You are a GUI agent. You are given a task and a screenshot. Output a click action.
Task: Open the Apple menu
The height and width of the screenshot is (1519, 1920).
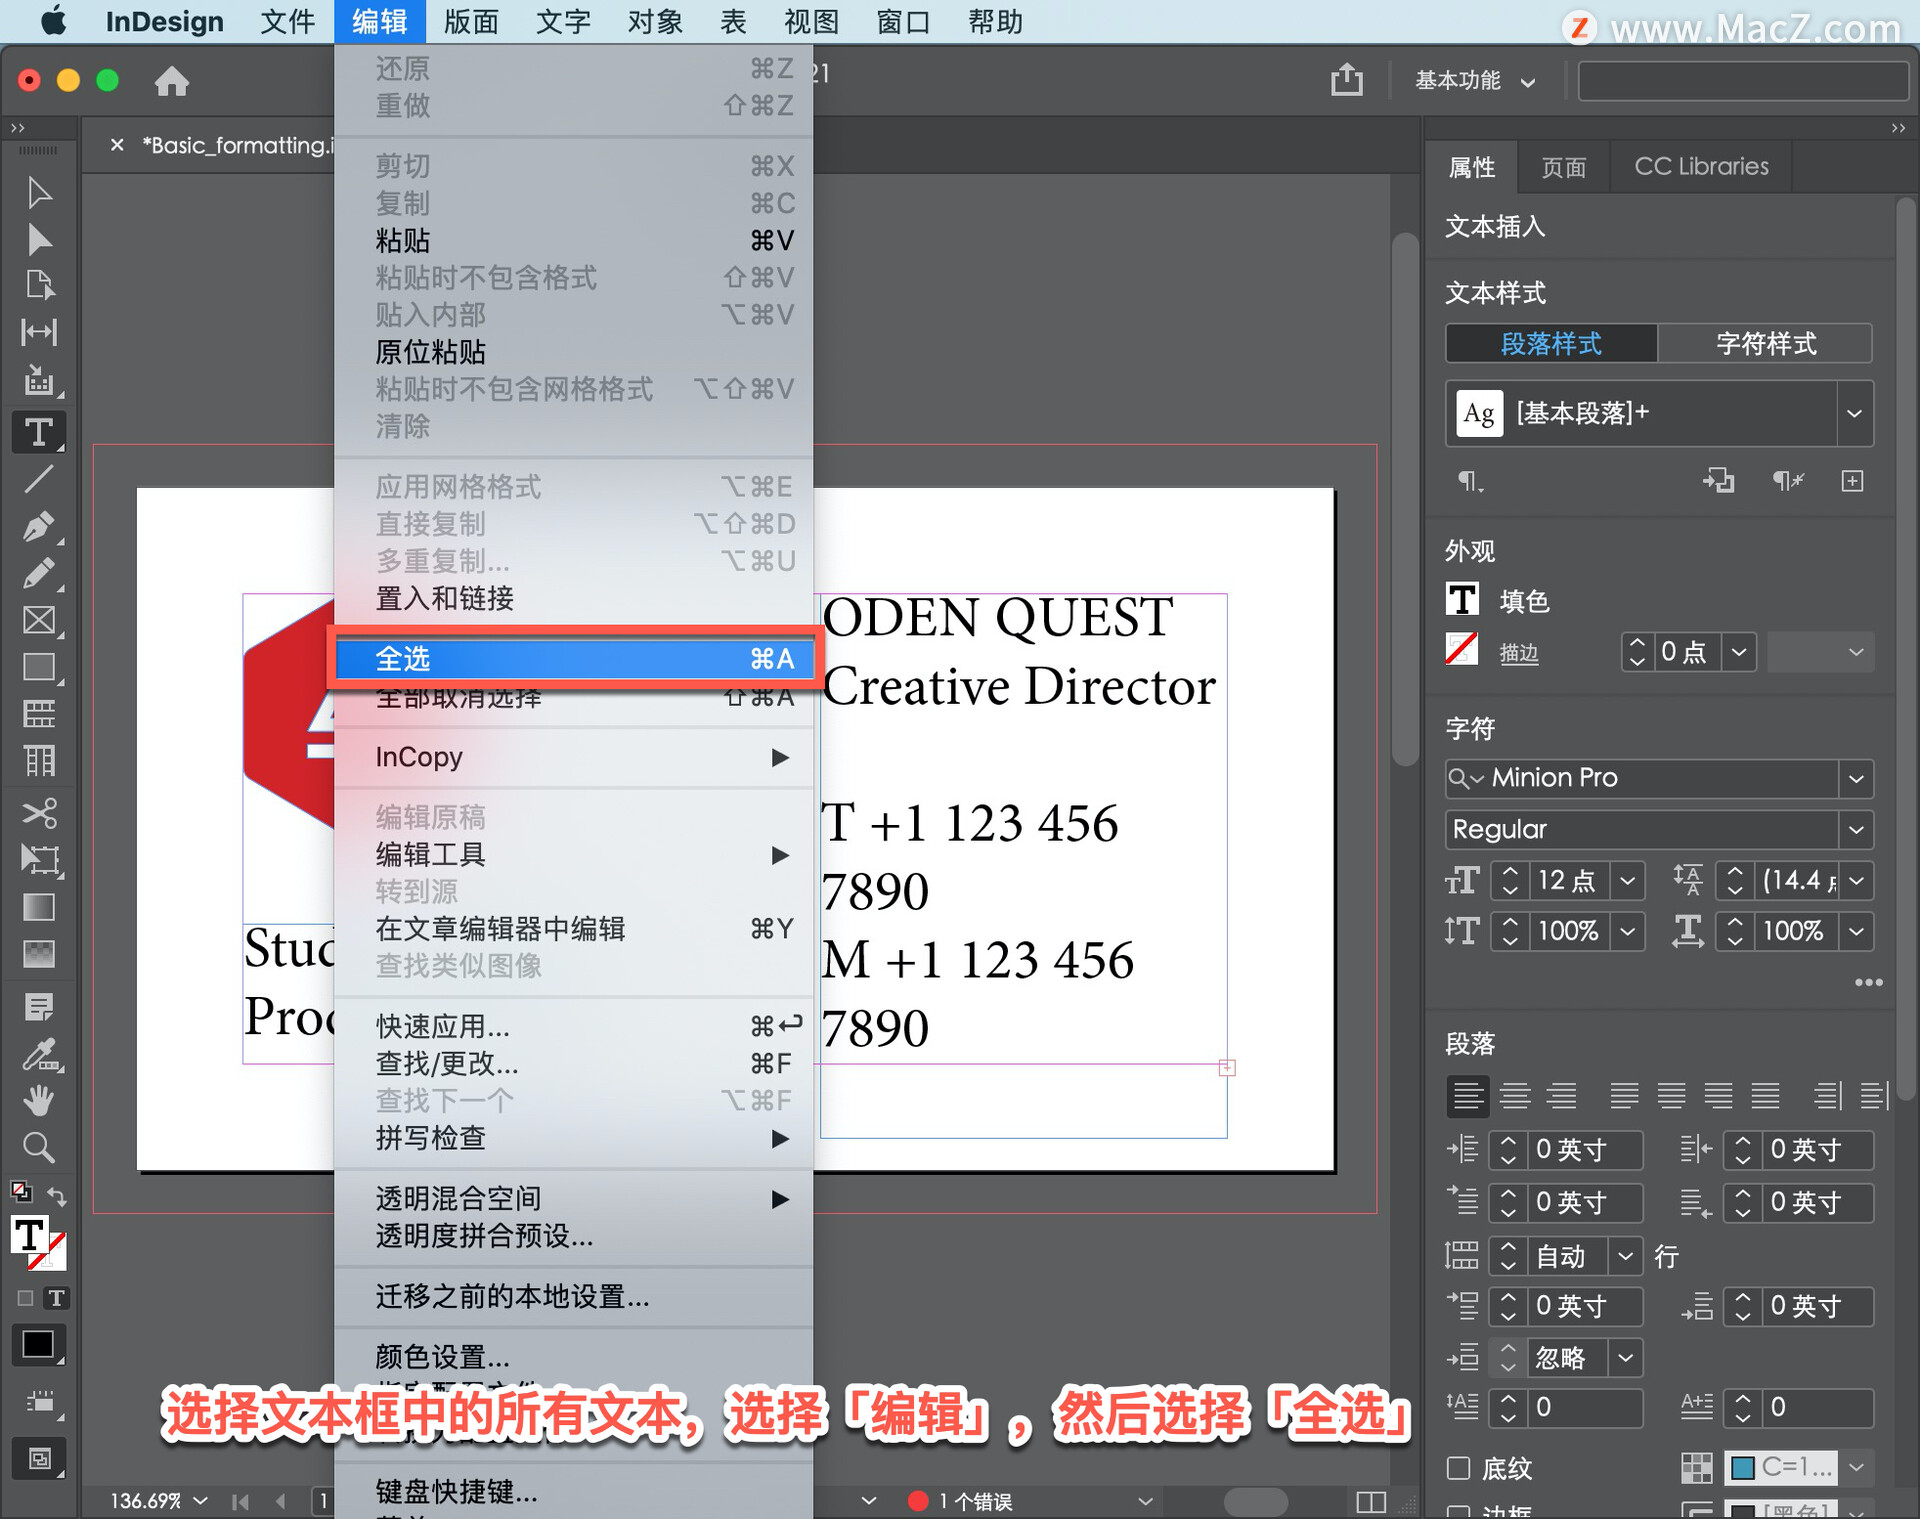coord(55,22)
